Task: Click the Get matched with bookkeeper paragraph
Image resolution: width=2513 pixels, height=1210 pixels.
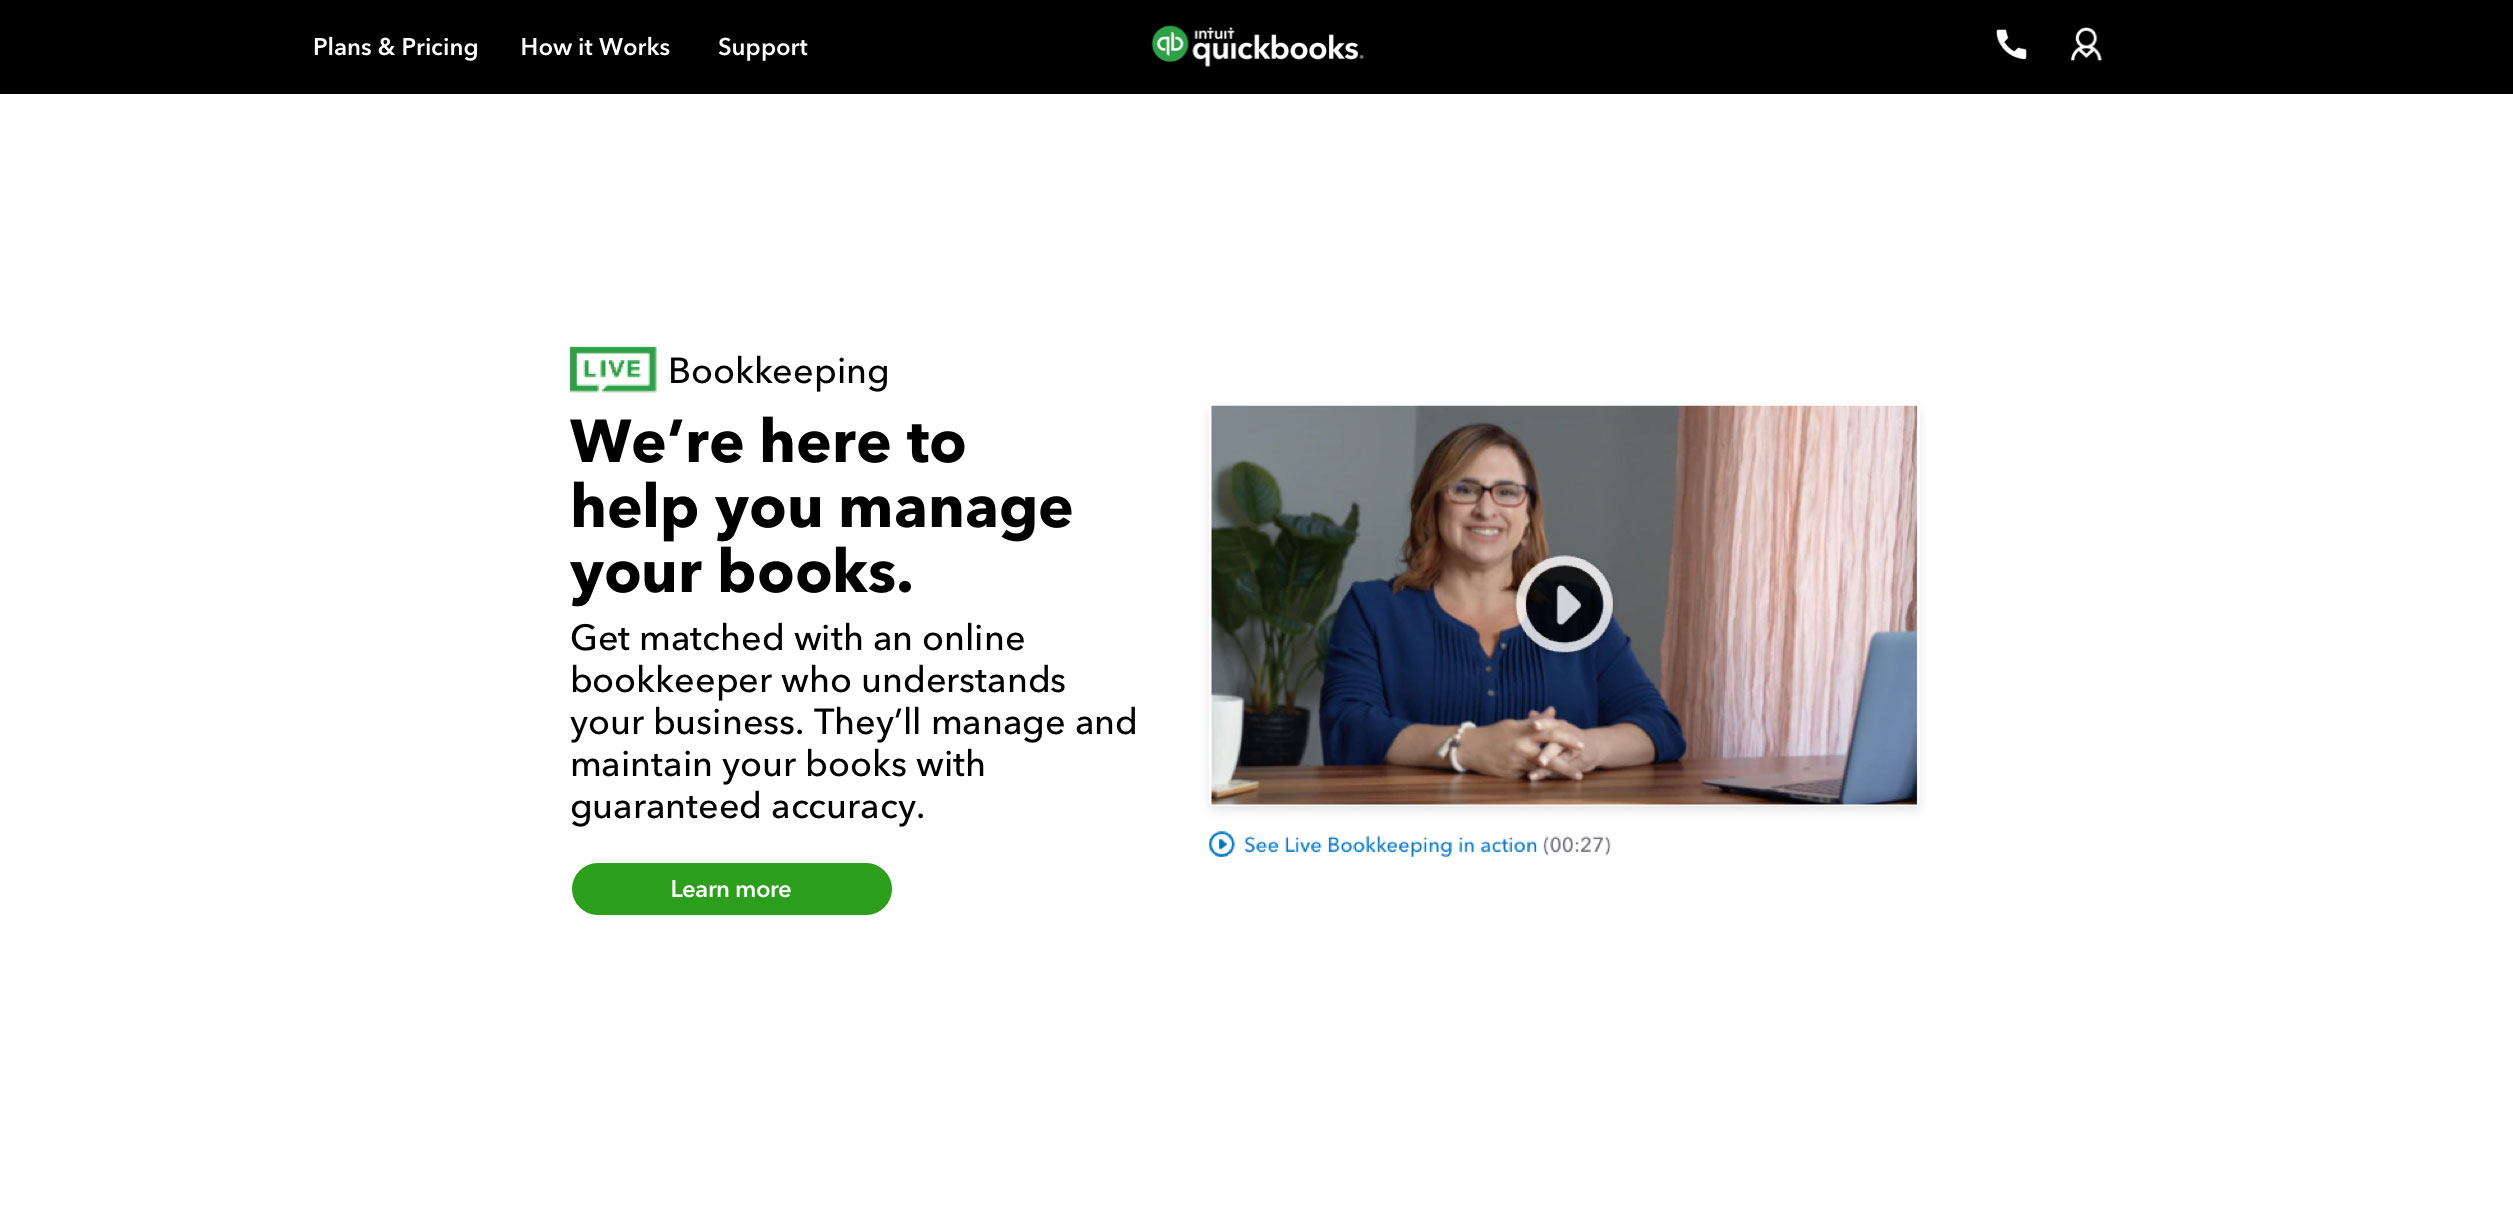Action: (x=853, y=722)
